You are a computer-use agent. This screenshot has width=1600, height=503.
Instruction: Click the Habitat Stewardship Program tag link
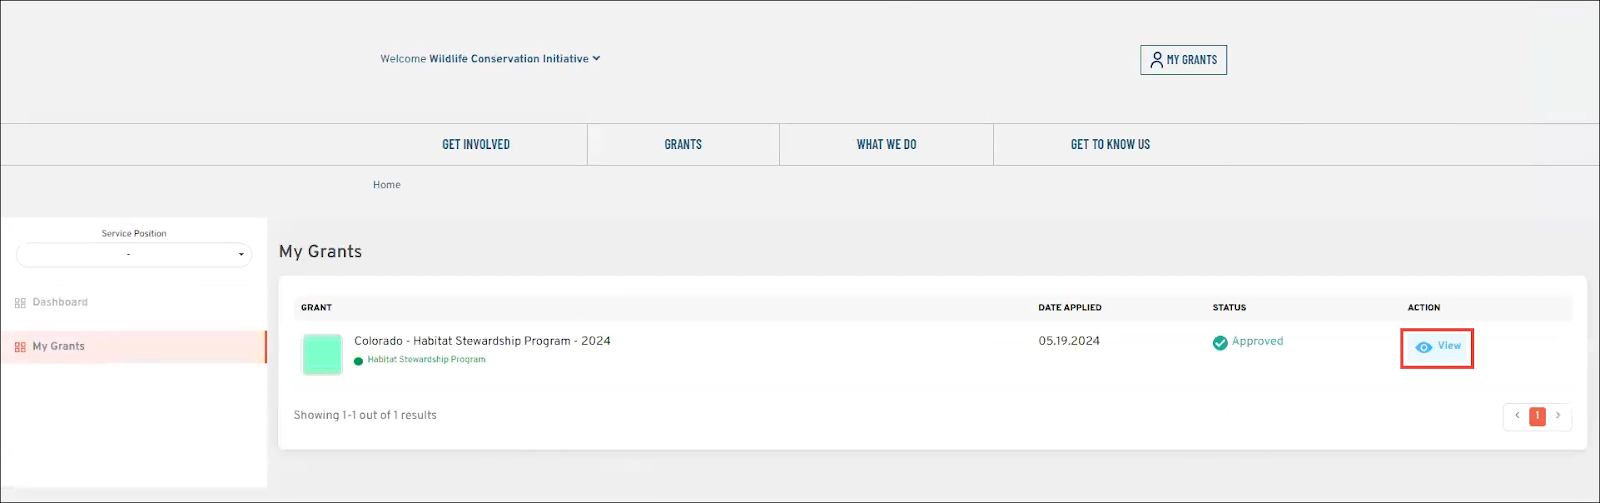[426, 360]
